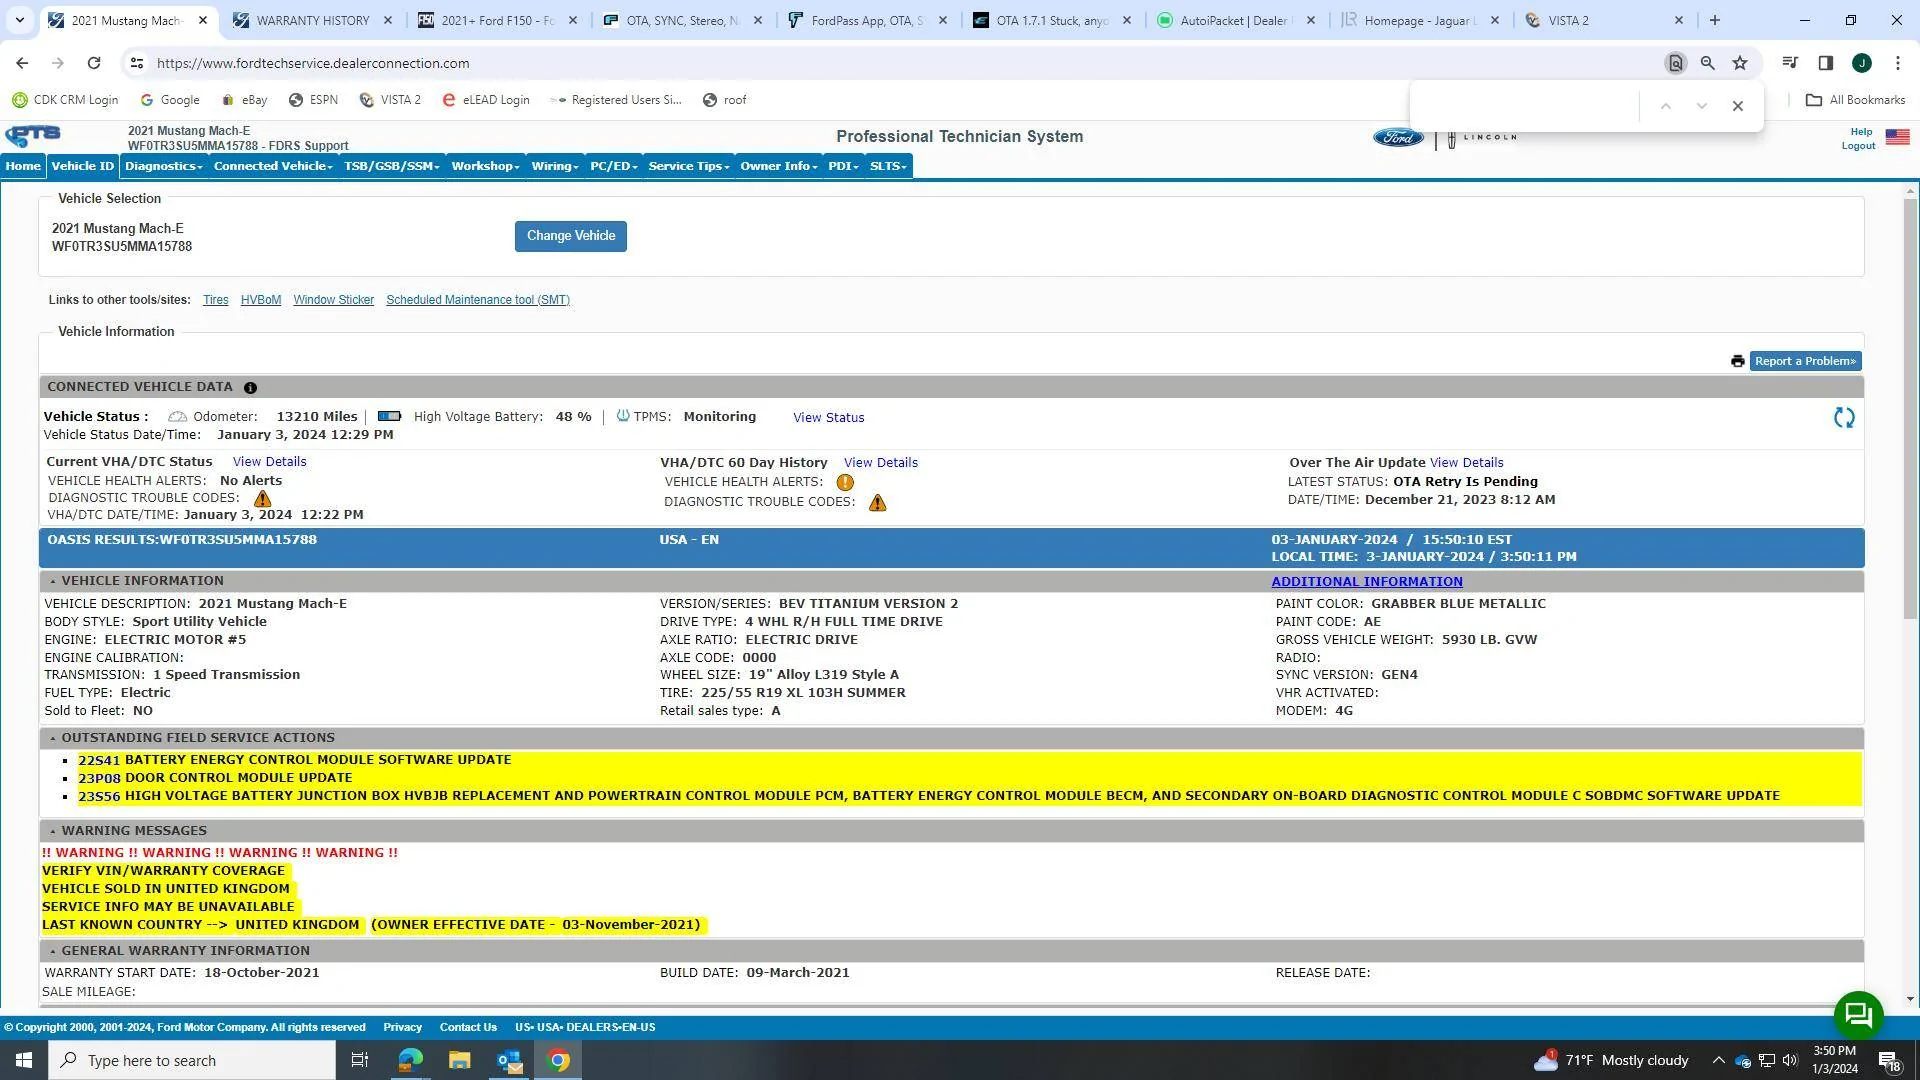Switch to the WARRANTY HISTORY browser tab
The width and height of the screenshot is (1920, 1080).
312,20
